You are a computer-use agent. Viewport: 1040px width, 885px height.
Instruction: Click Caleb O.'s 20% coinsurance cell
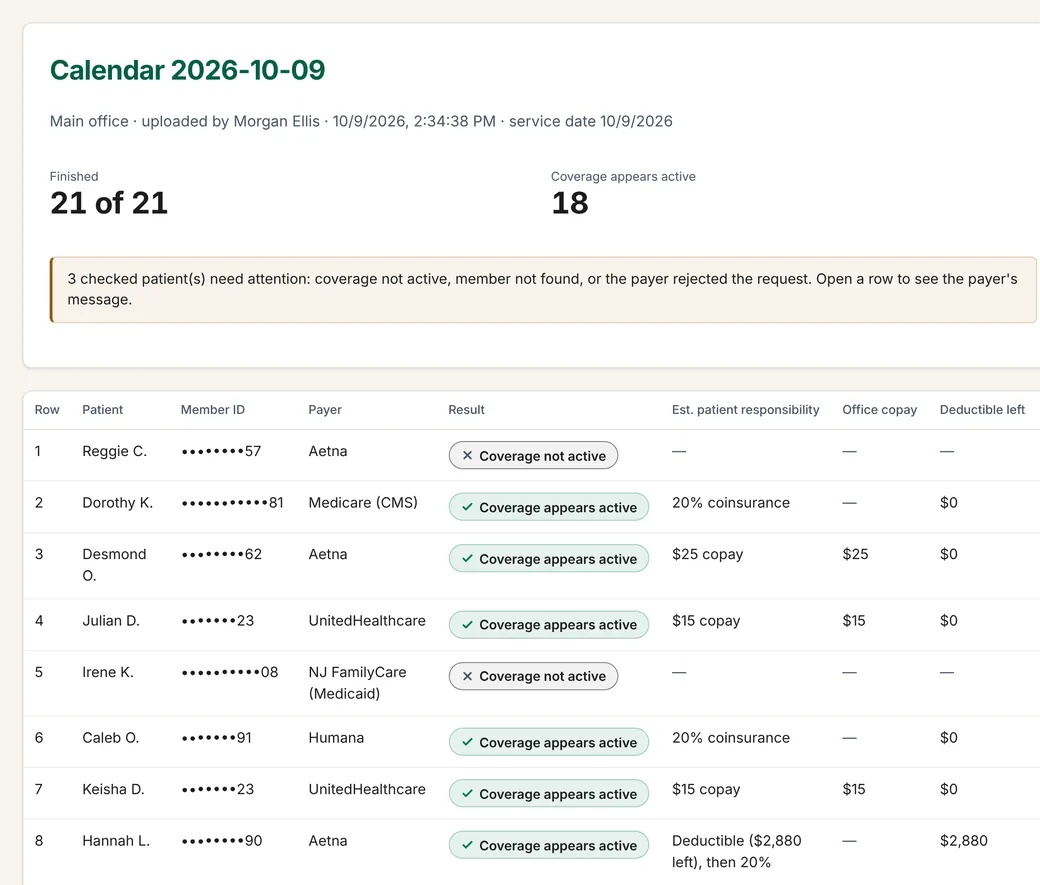731,738
